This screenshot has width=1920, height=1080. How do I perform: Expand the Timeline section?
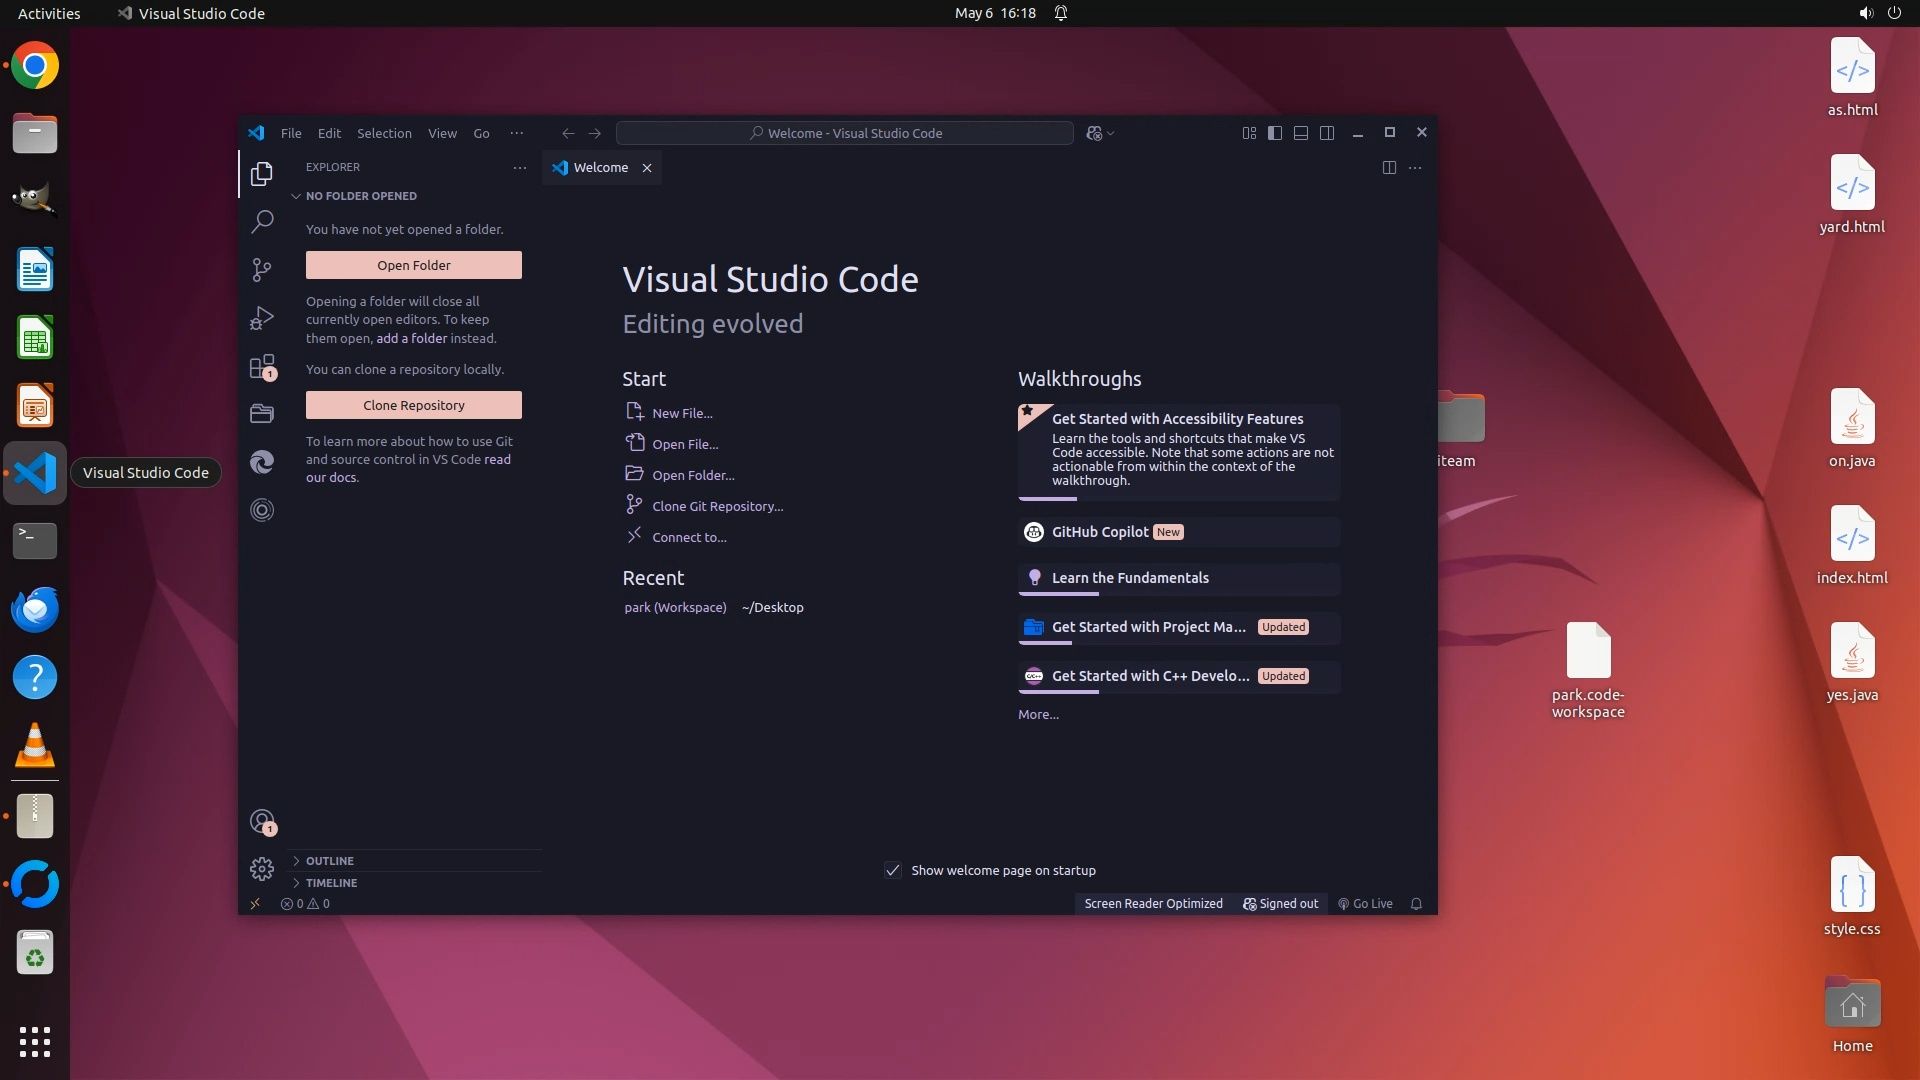331,883
